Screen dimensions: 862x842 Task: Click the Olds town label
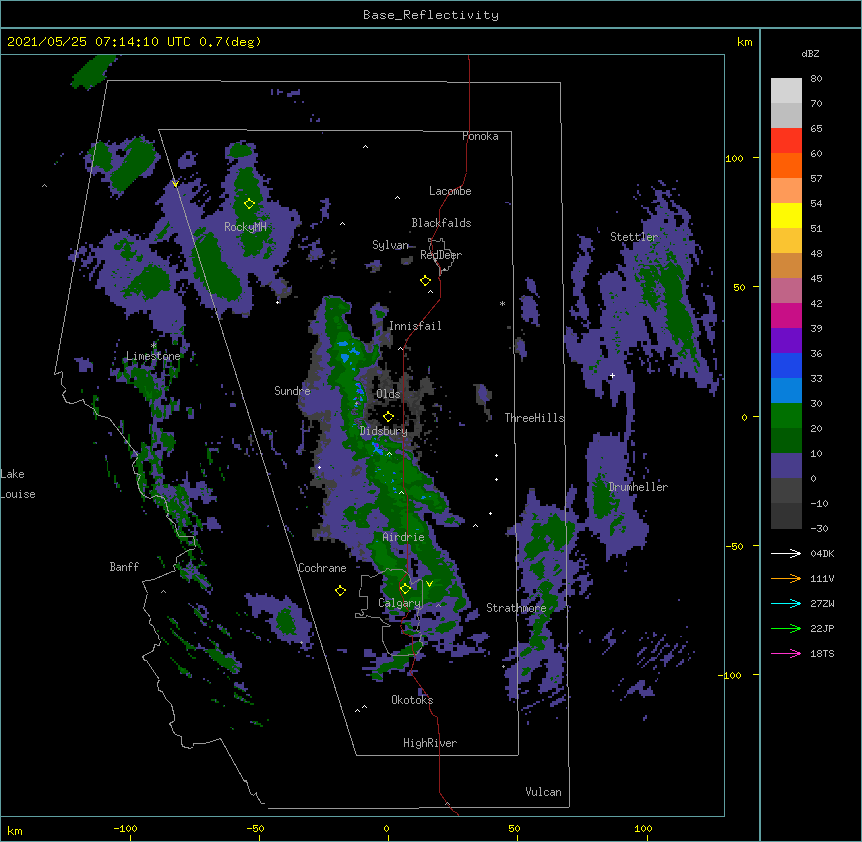(388, 394)
